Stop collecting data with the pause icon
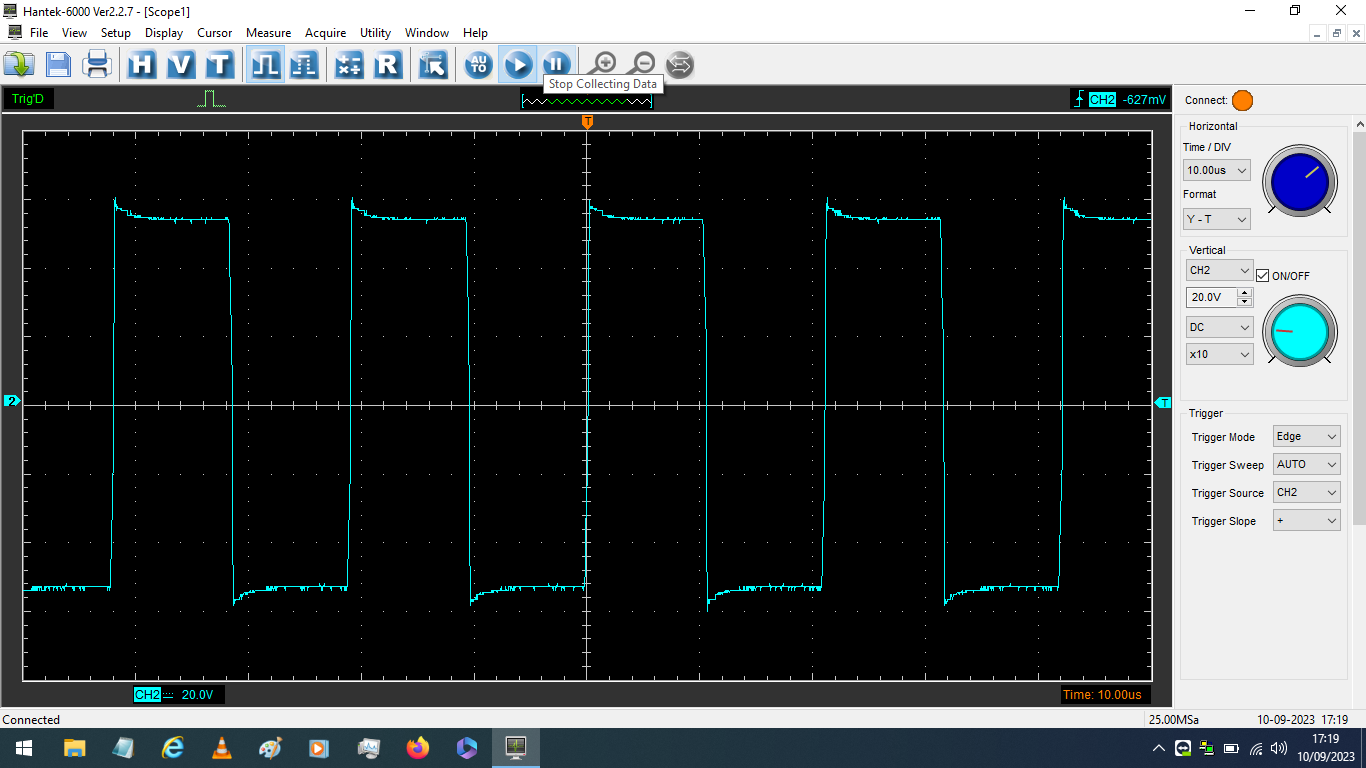The image size is (1366, 768). click(556, 65)
